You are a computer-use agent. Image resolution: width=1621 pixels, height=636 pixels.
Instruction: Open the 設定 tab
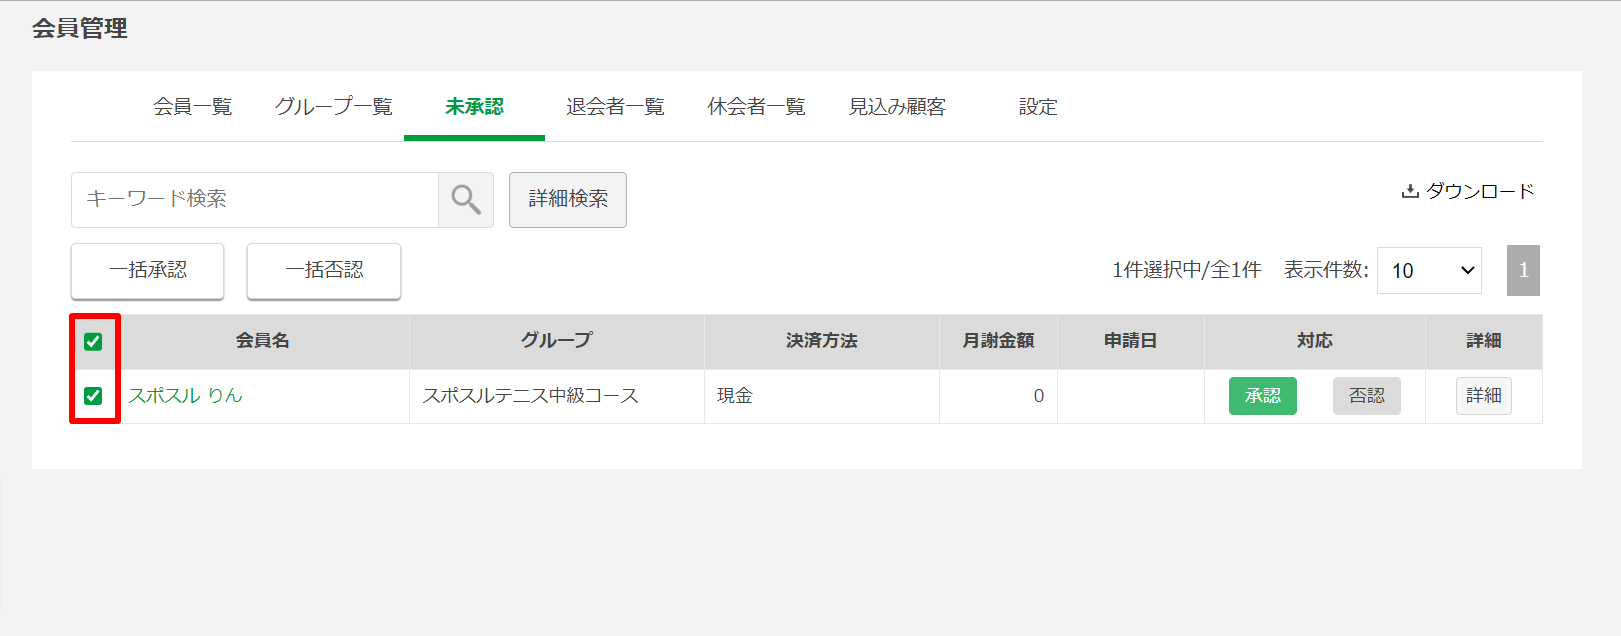point(1038,107)
